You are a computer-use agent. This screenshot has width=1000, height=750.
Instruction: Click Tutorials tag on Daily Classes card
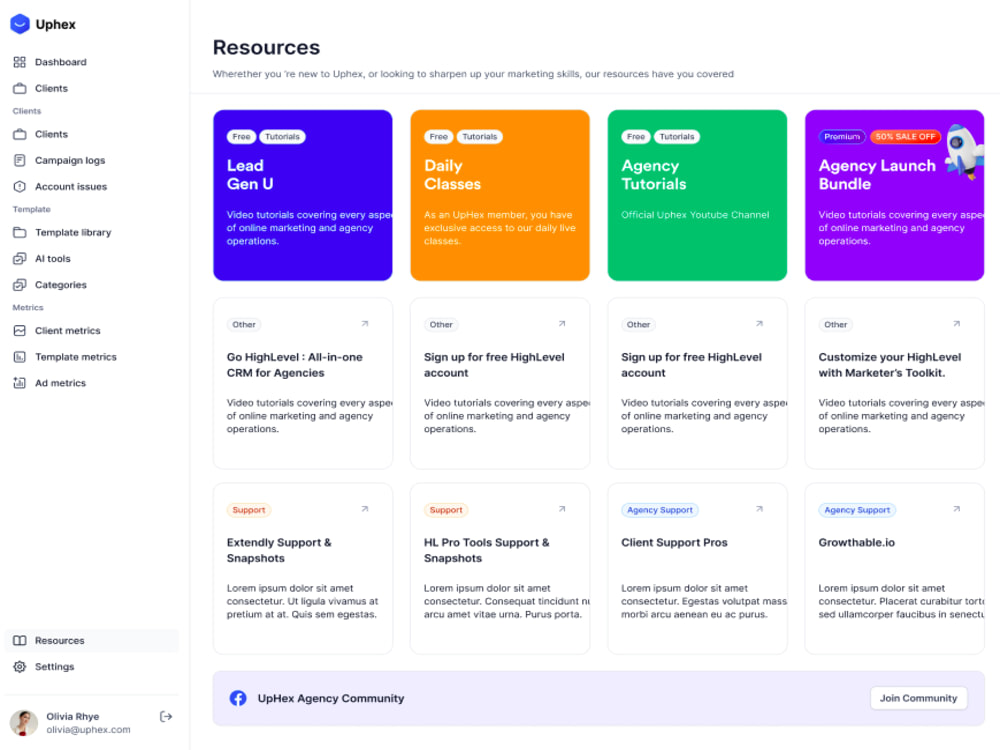point(480,136)
